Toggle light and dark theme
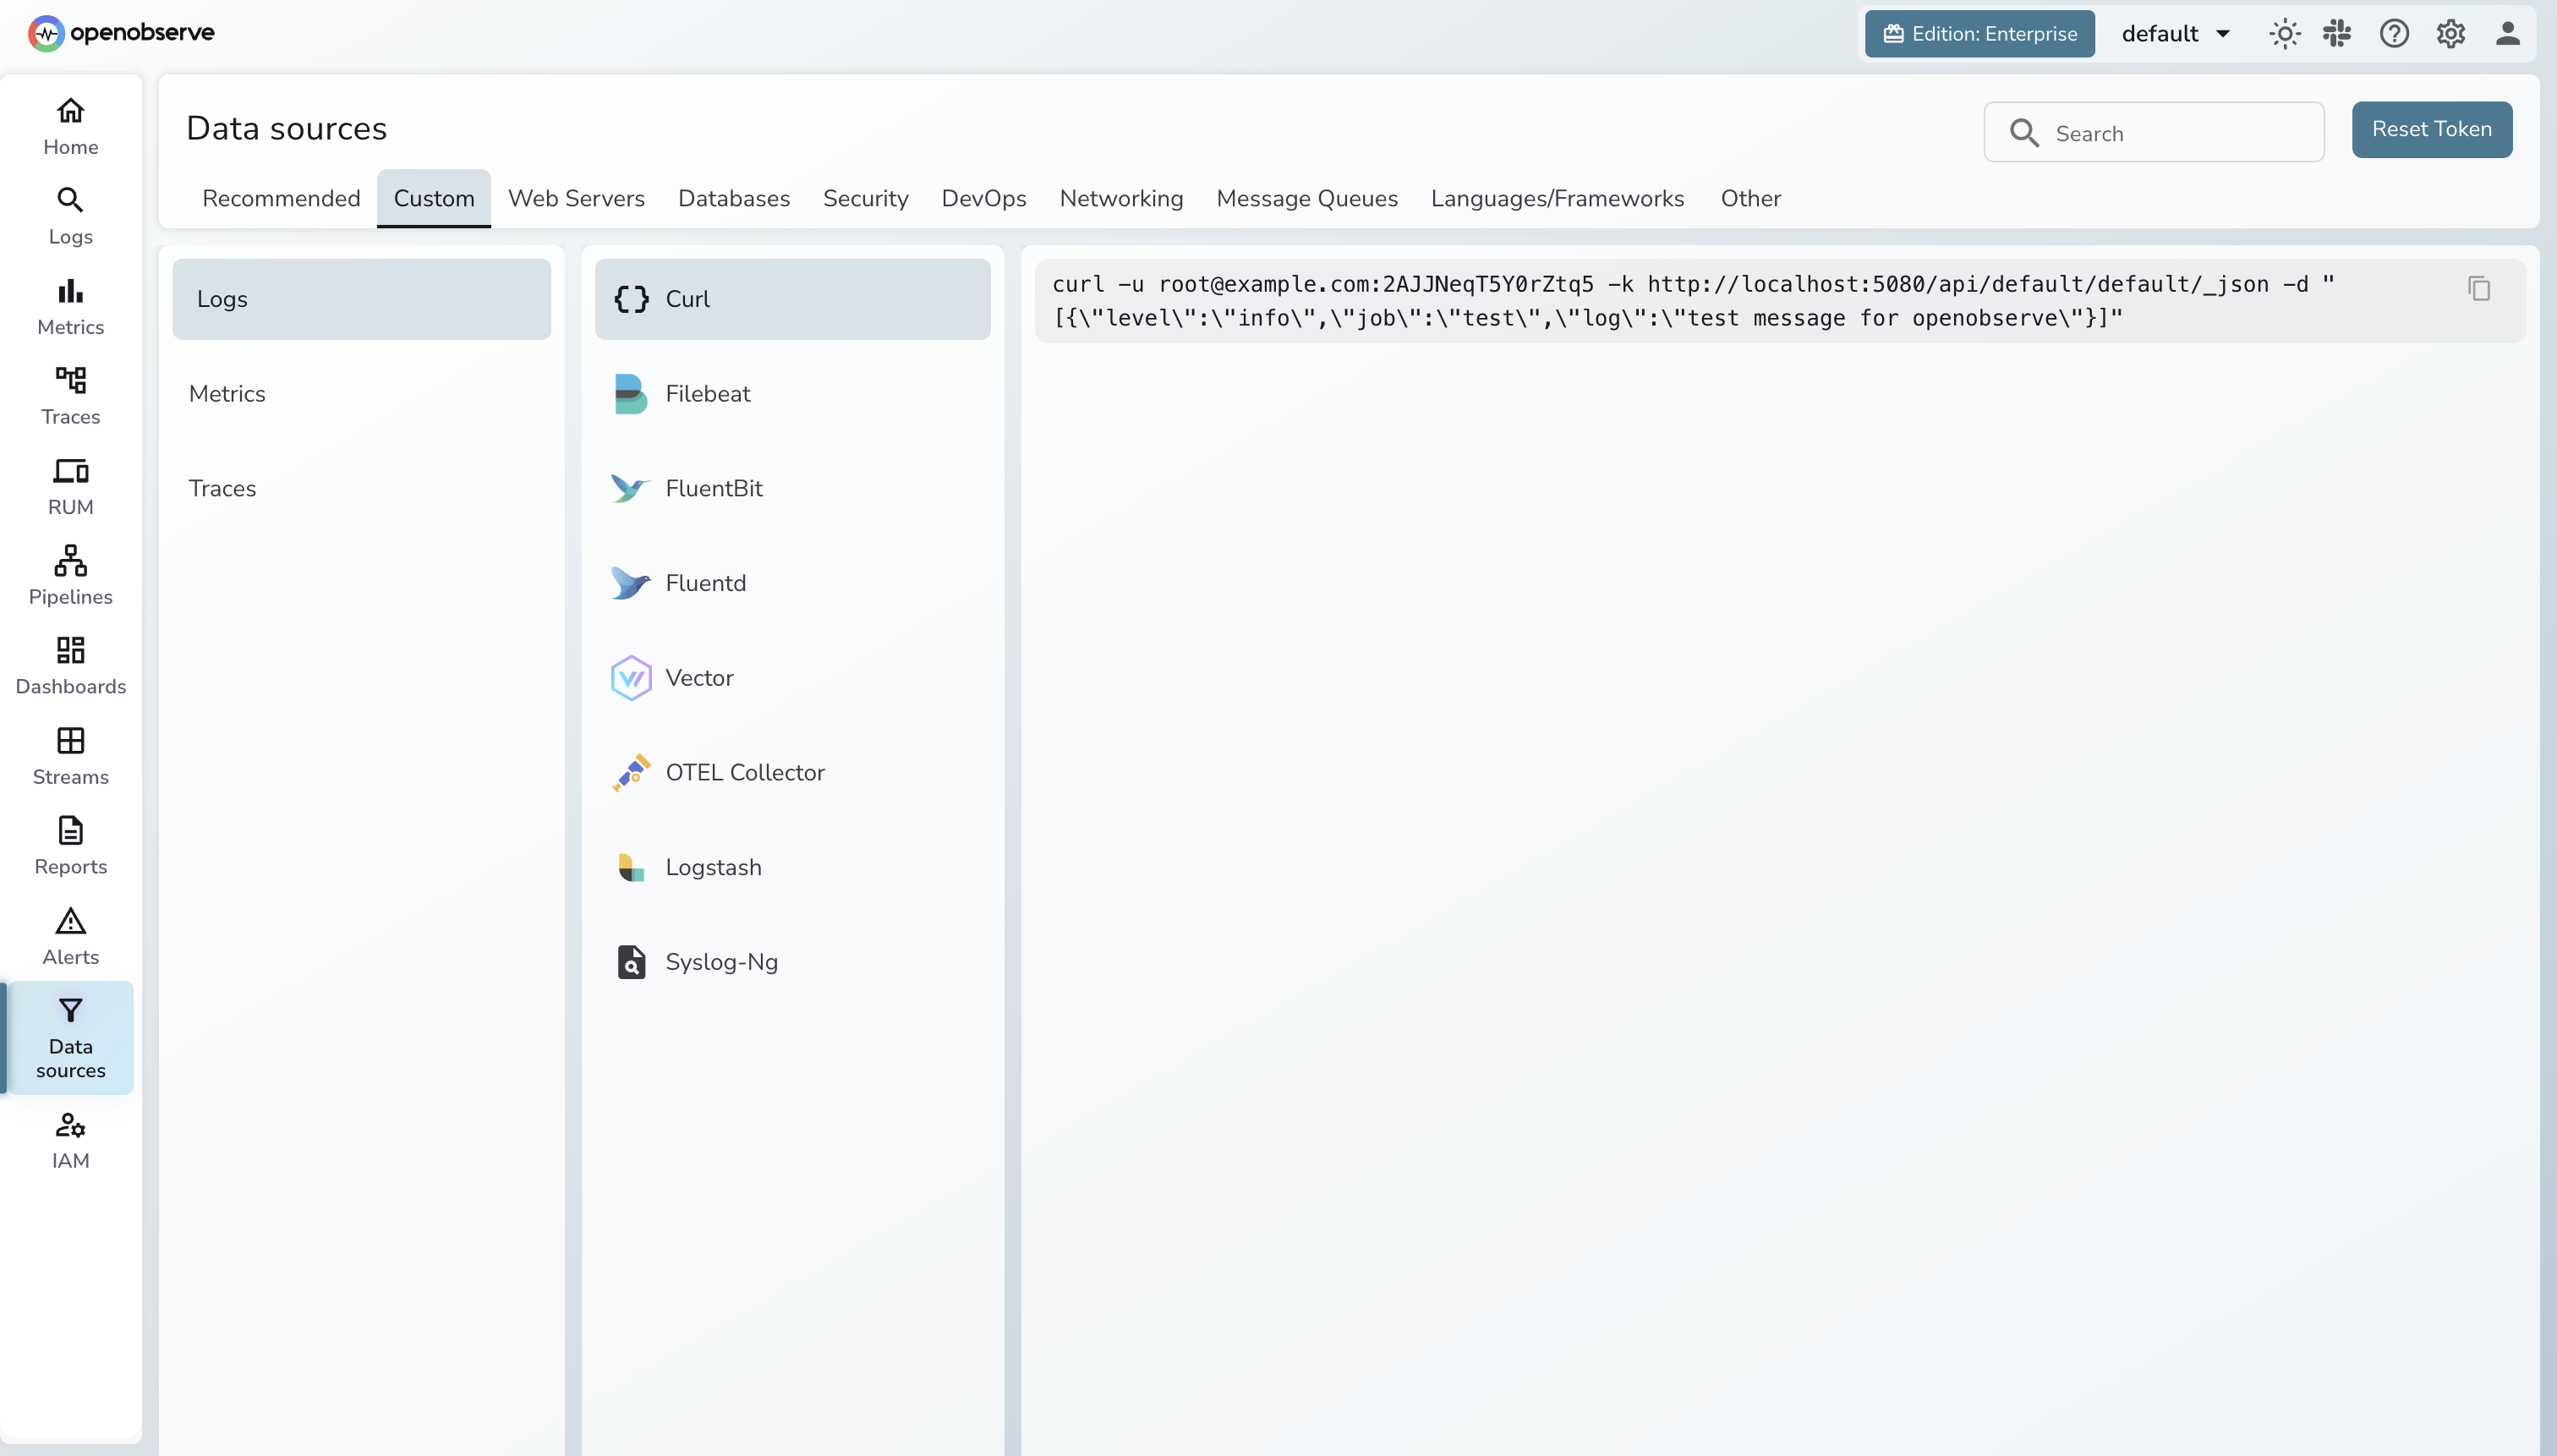 (x=2284, y=33)
